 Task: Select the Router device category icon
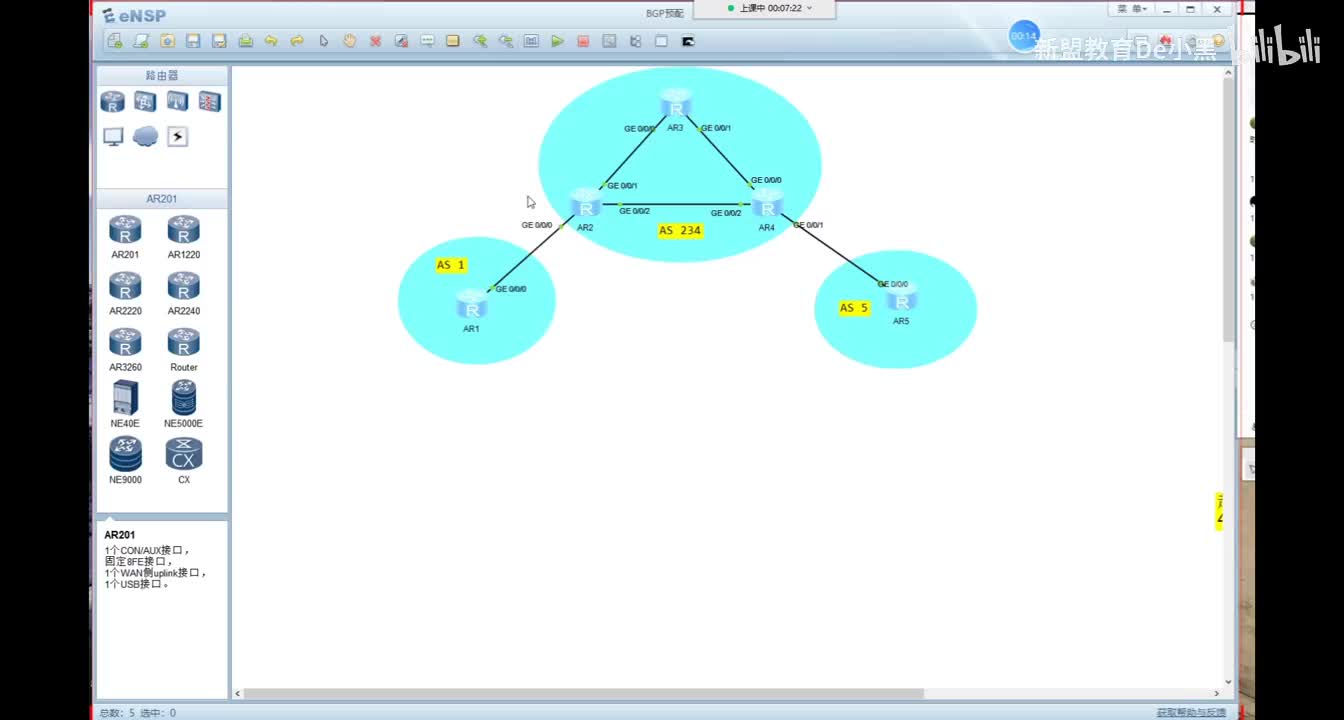[113, 102]
